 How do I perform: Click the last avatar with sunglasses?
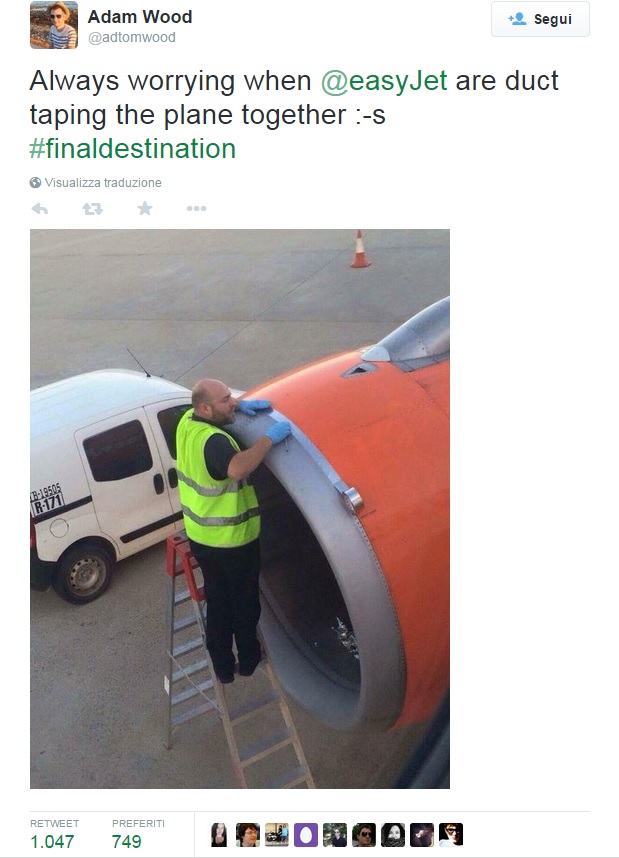451,835
